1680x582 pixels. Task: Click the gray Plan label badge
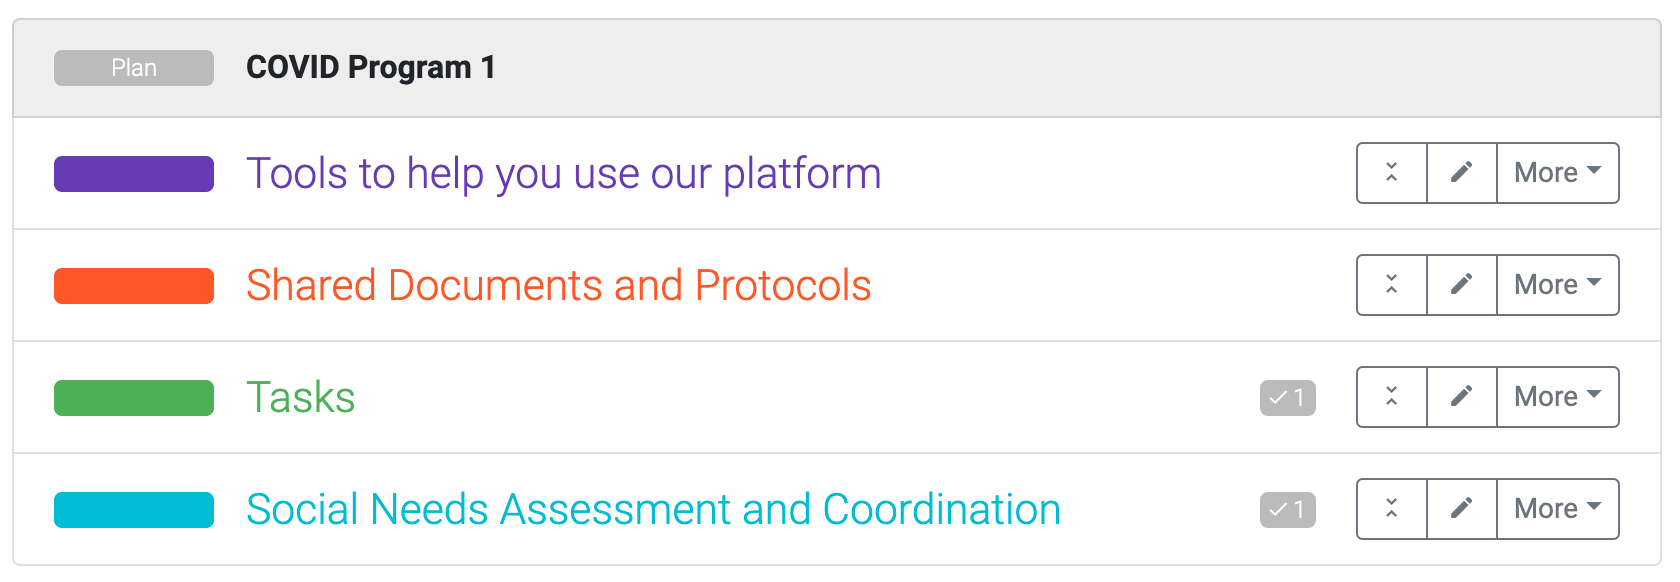(x=134, y=68)
